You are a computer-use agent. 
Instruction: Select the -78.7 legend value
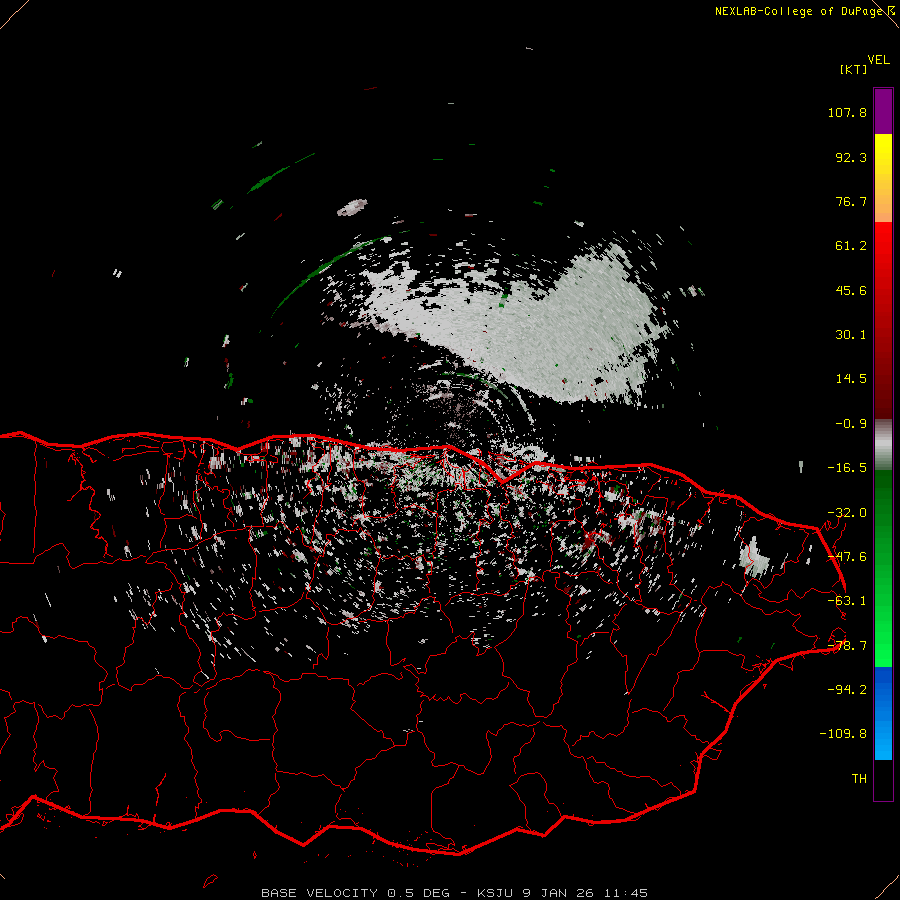tap(847, 646)
